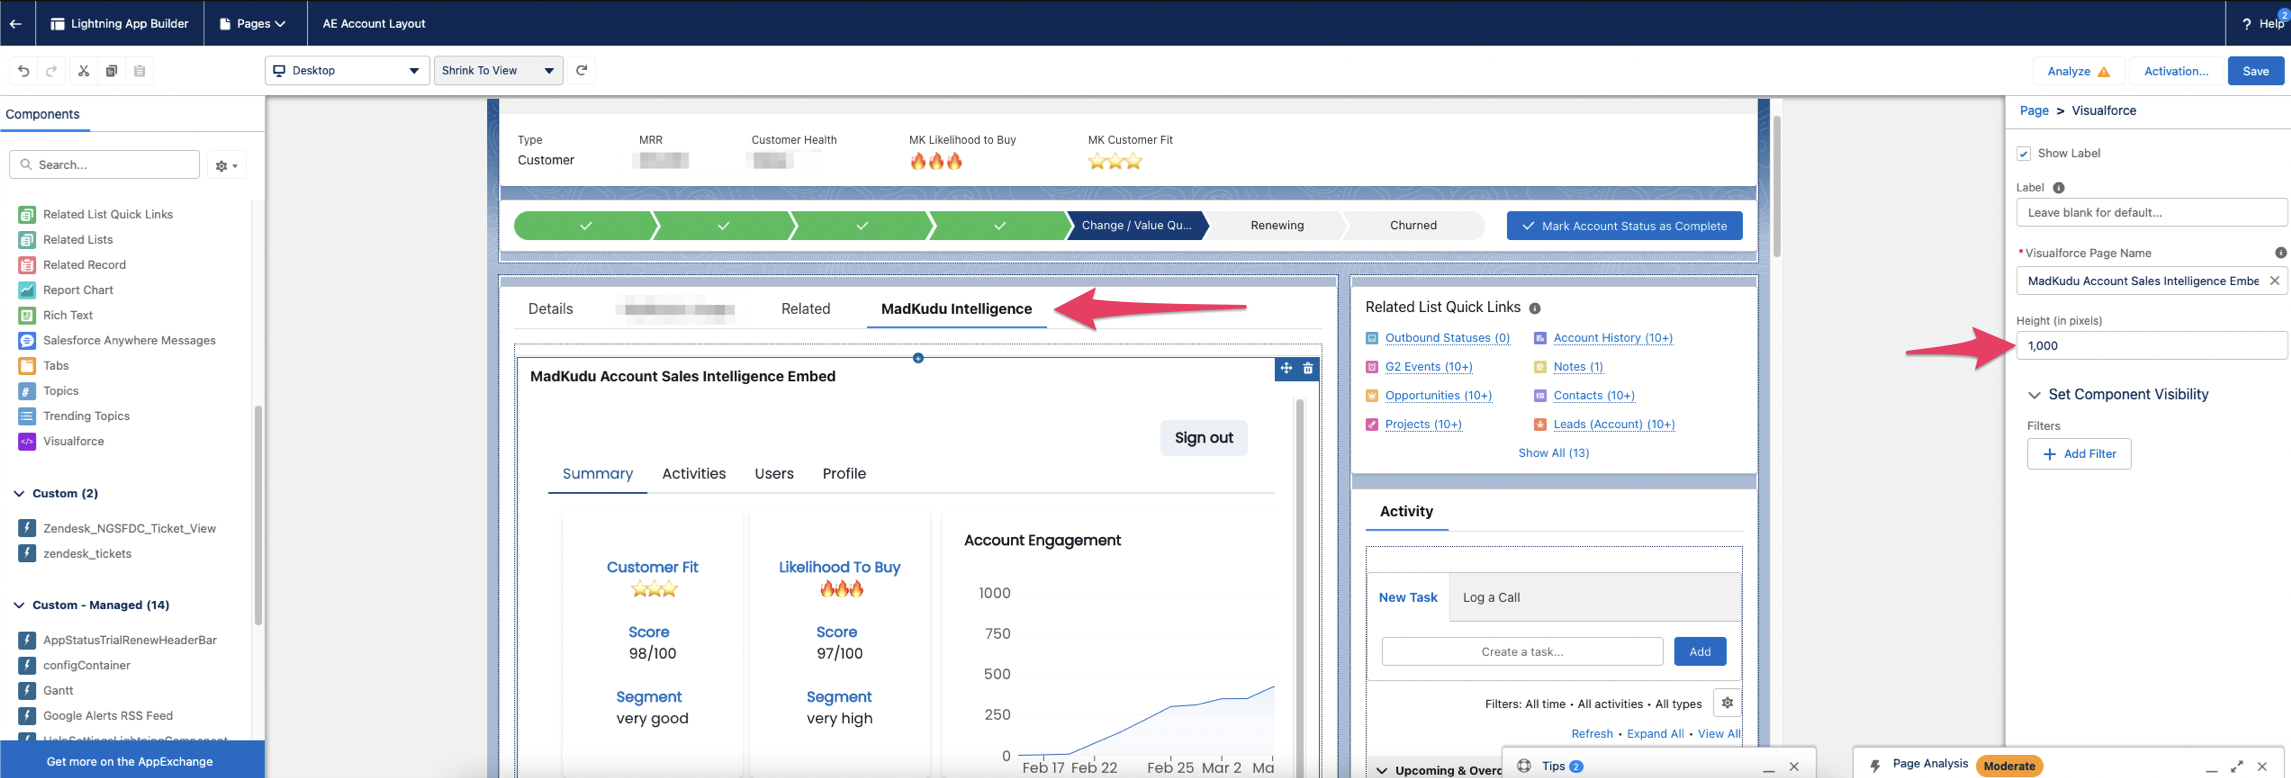Click Show All (13) link
The height and width of the screenshot is (778, 2291).
coord(1553,453)
